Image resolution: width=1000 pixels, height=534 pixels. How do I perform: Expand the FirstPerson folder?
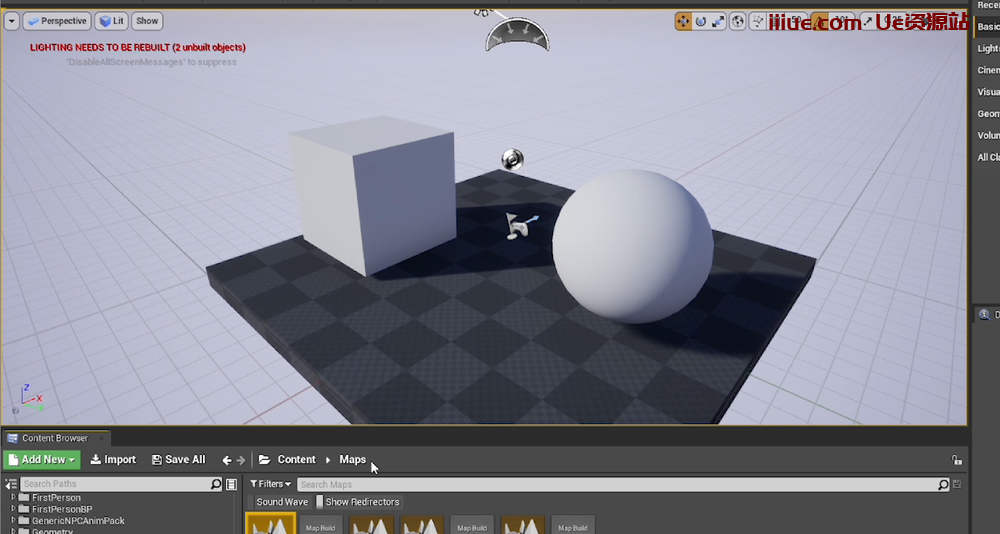(x=14, y=497)
